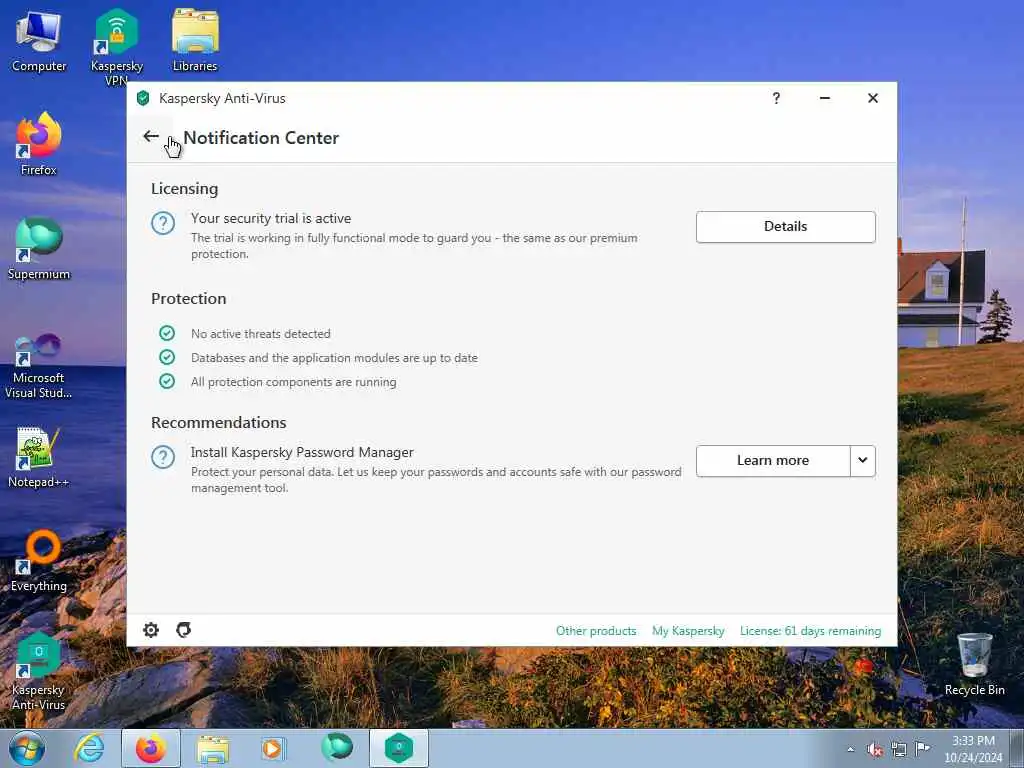The width and height of the screenshot is (1024, 768).
Task: Click 'All protection components are running' text
Action: 293,382
